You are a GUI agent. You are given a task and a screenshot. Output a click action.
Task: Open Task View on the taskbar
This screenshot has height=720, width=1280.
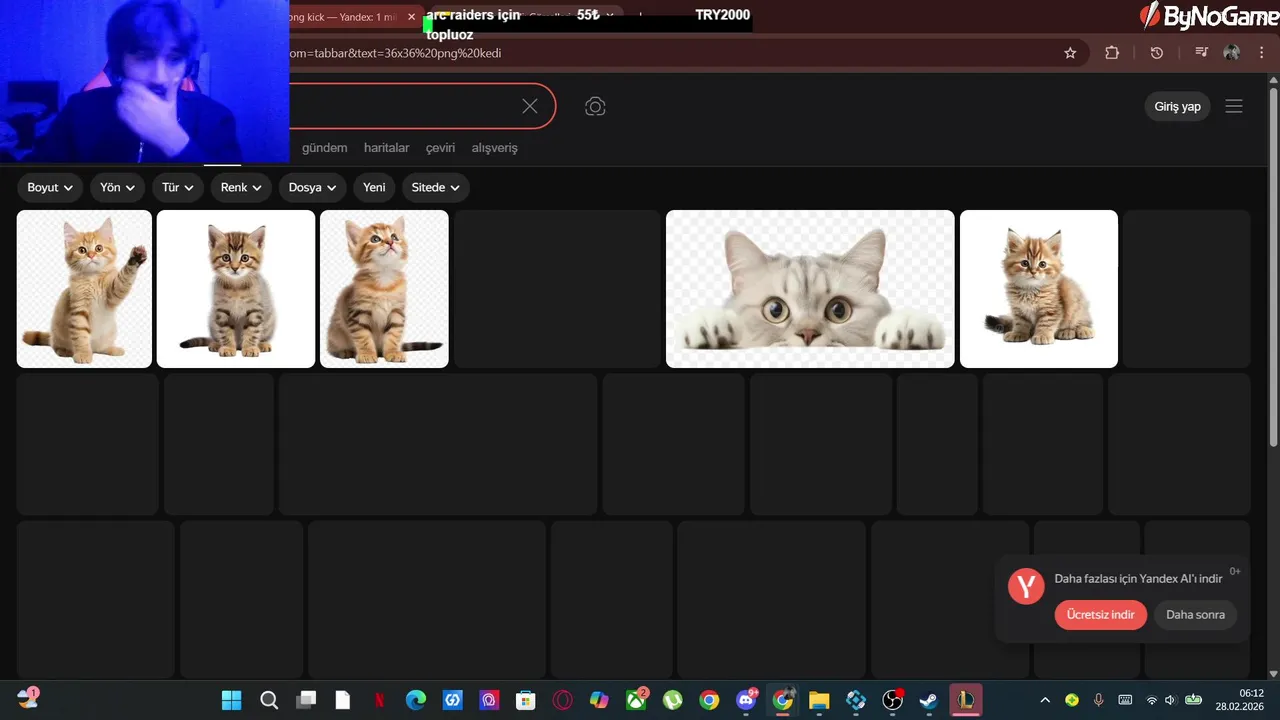[306, 700]
